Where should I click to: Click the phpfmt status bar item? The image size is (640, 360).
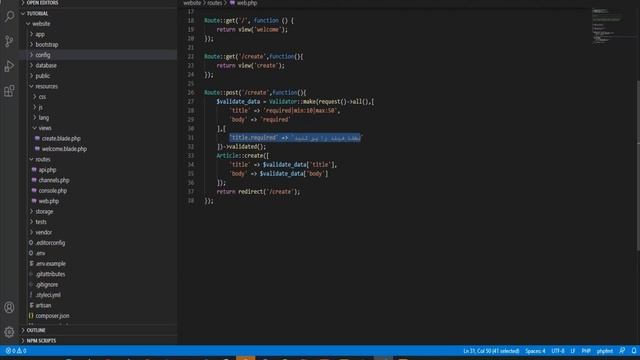coord(605,351)
